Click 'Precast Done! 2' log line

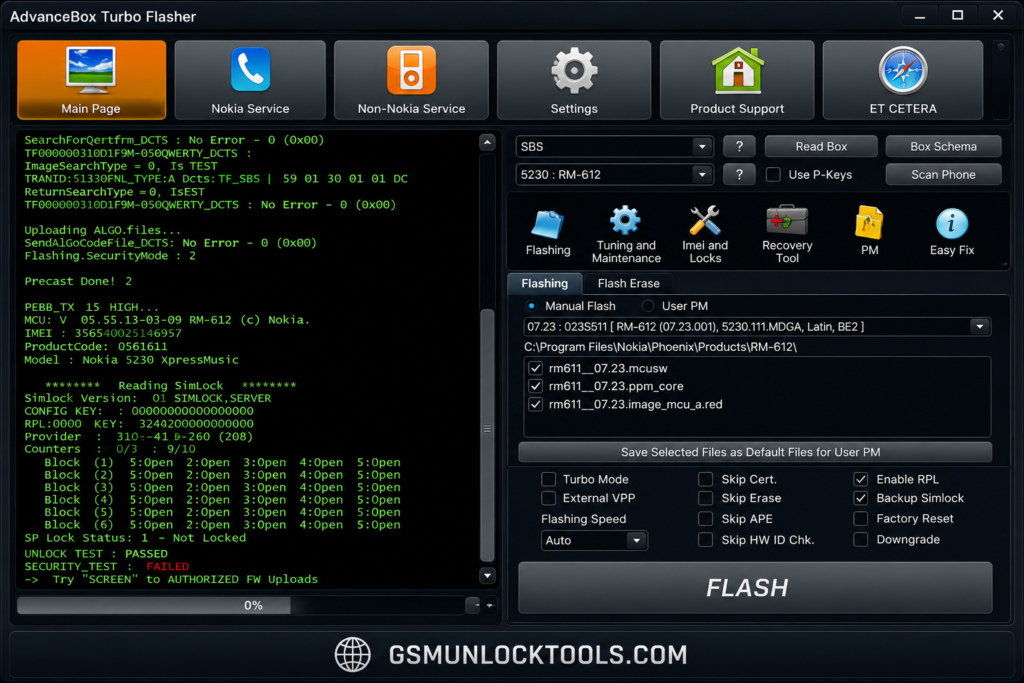(78, 281)
